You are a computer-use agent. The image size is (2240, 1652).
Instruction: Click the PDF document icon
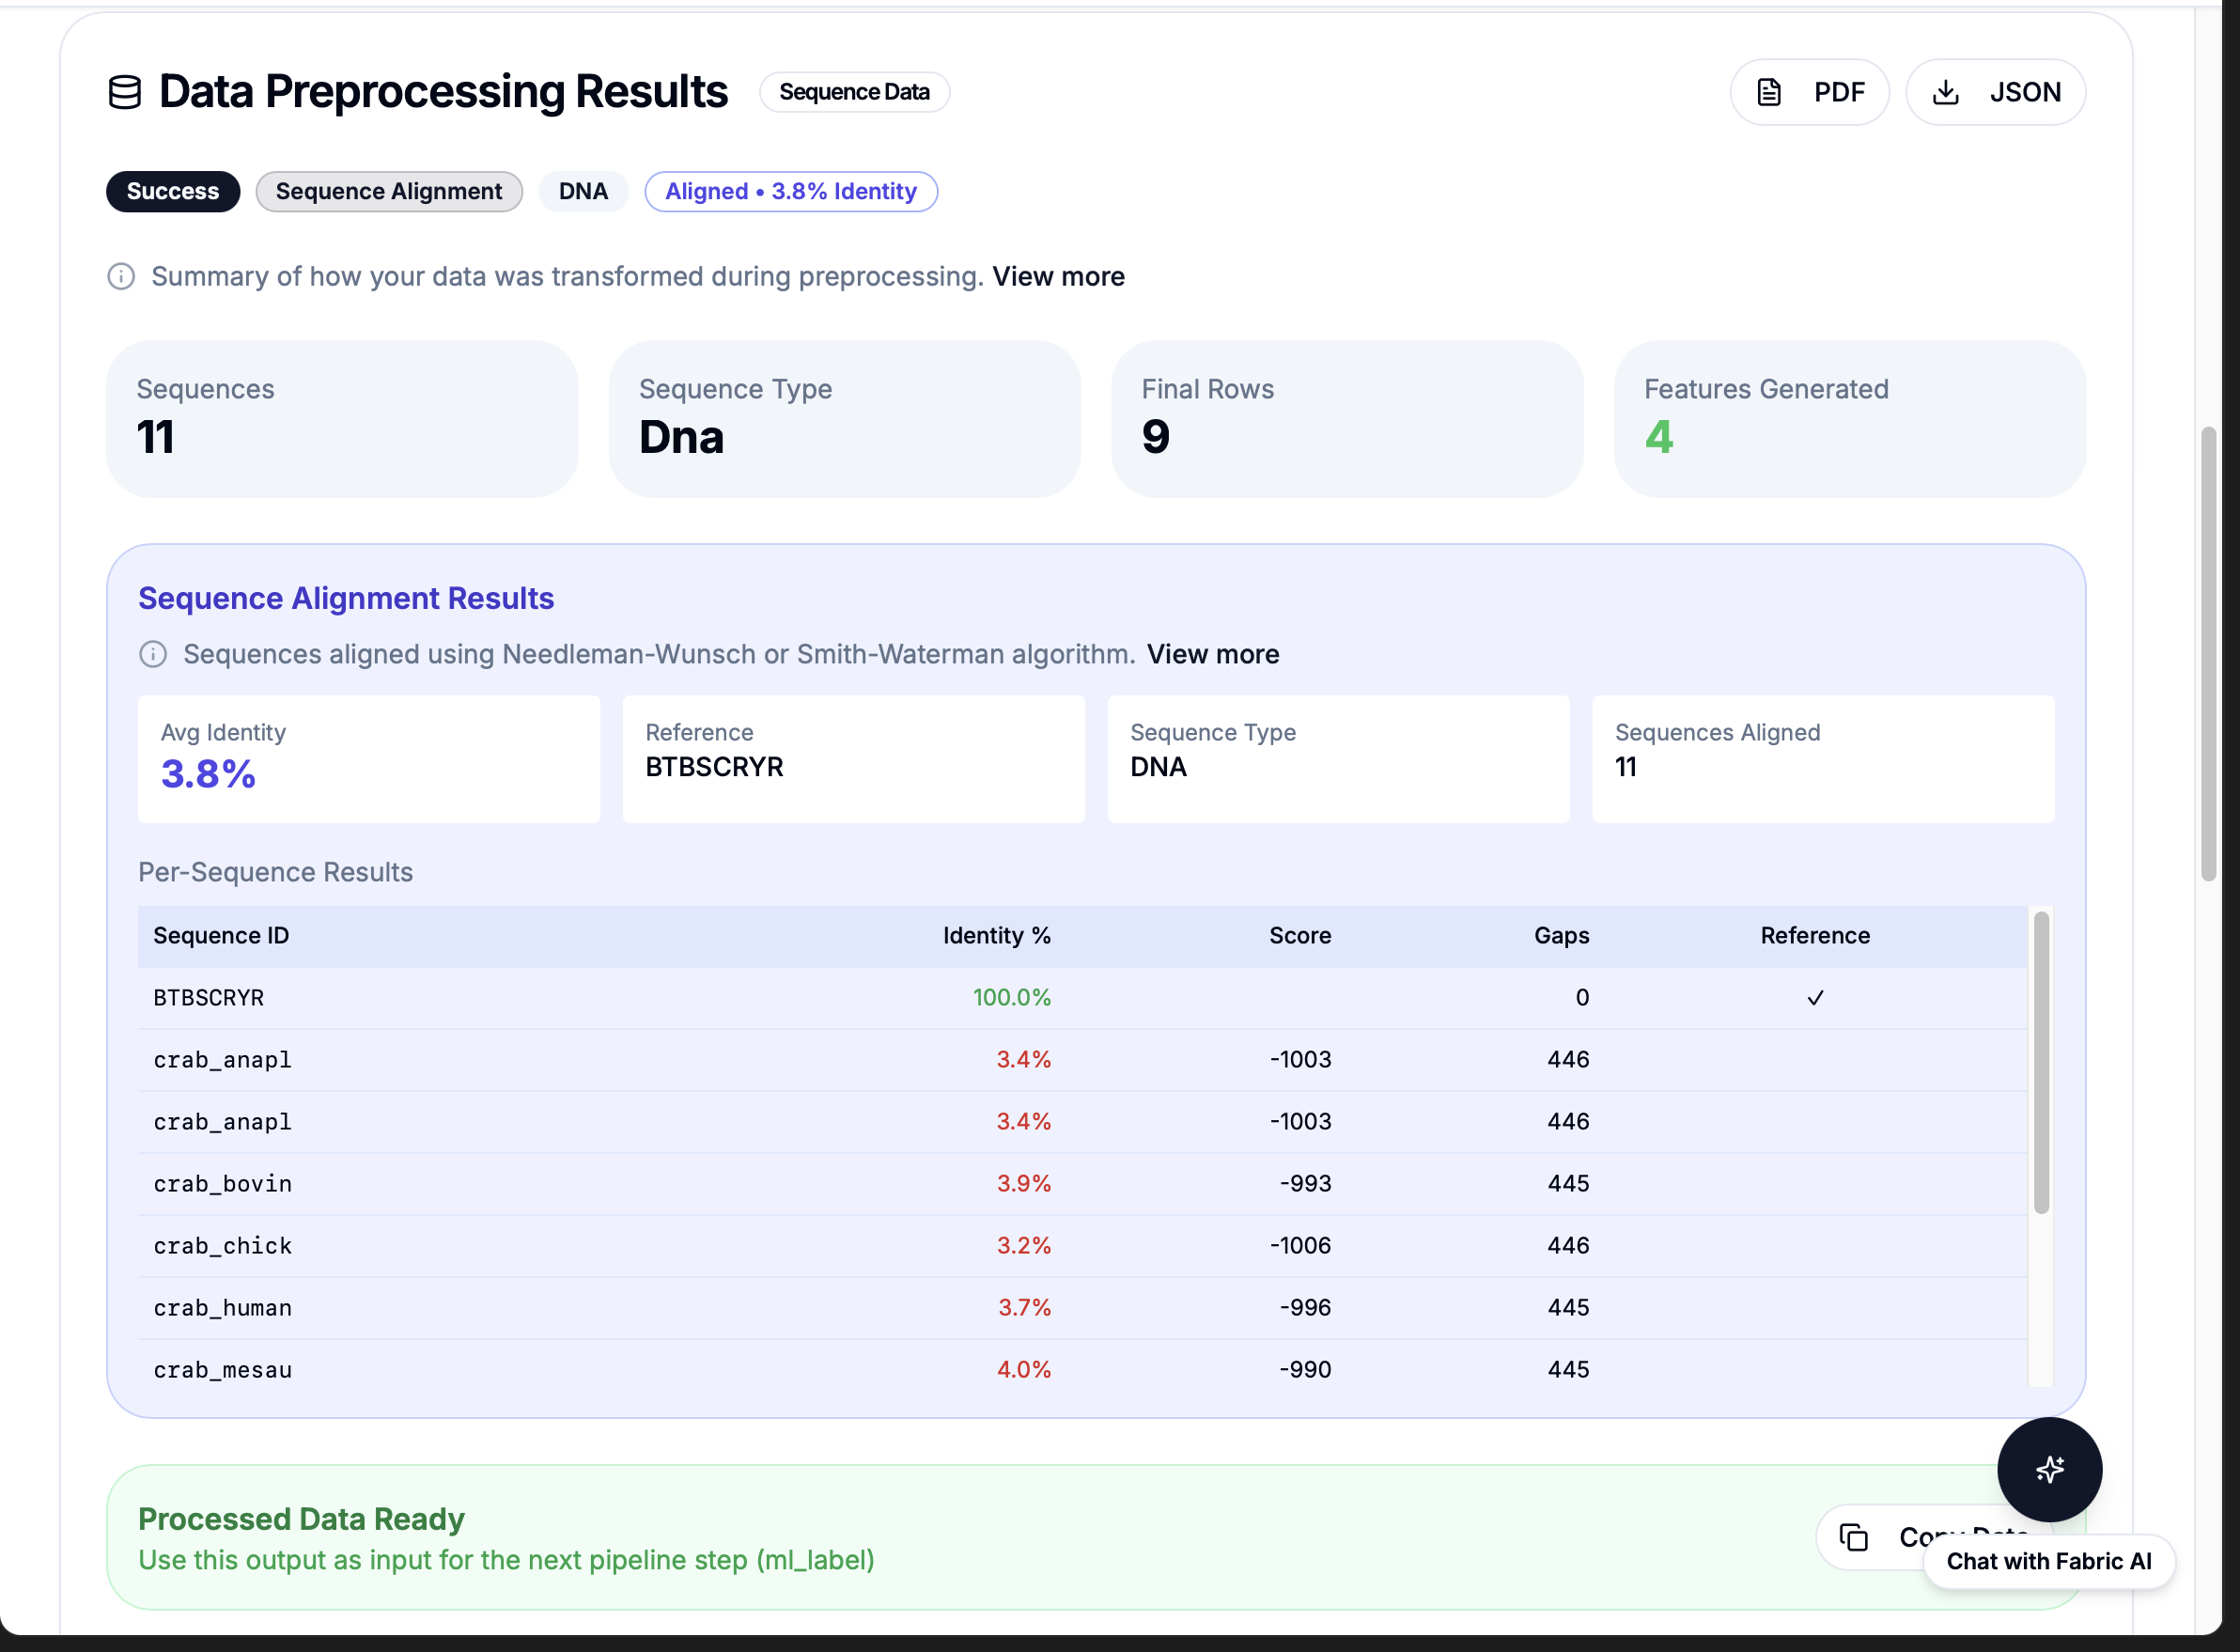tap(1769, 92)
